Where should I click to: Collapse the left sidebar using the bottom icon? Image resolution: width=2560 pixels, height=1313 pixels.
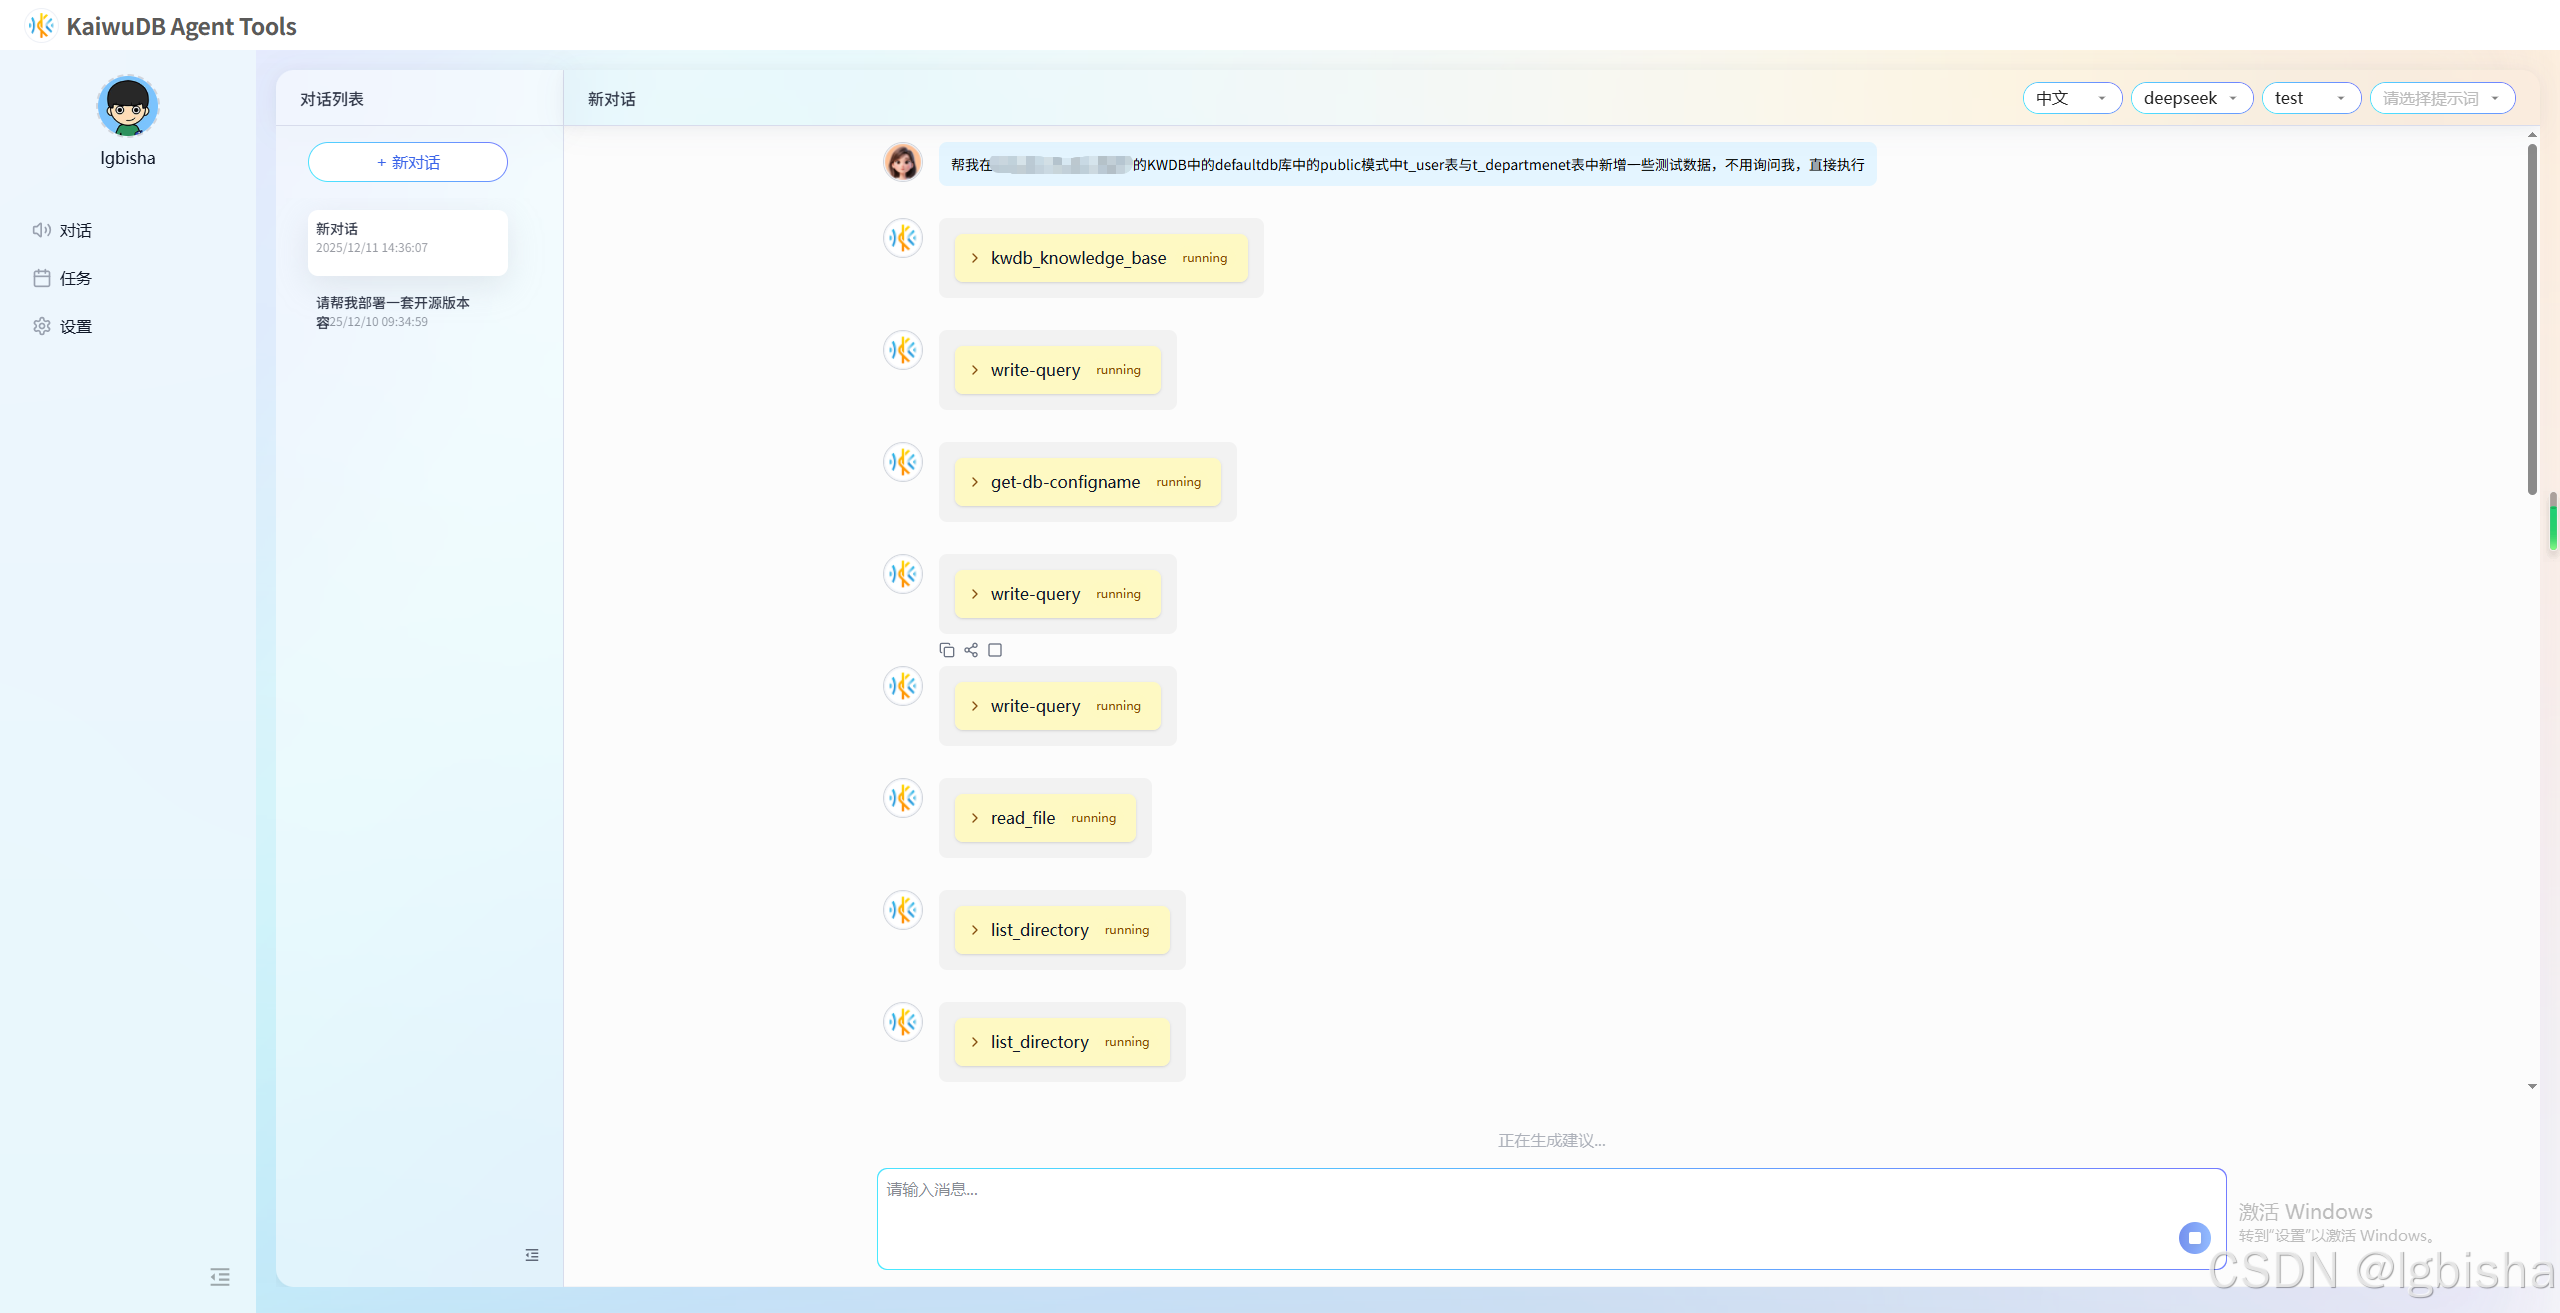220,1276
